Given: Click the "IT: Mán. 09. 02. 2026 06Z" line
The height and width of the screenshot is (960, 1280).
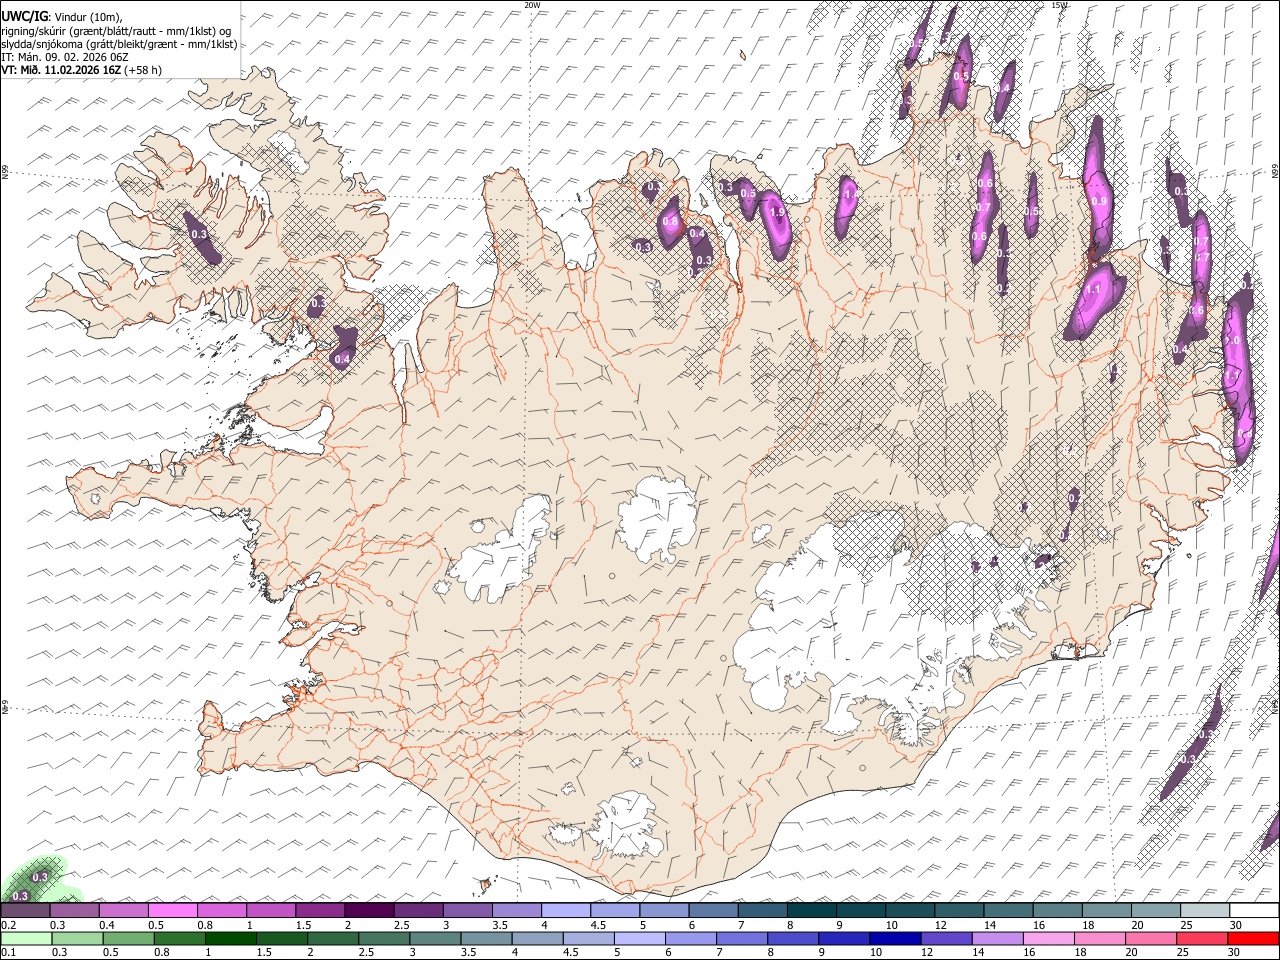Looking at the screenshot, I should tap(65, 57).
